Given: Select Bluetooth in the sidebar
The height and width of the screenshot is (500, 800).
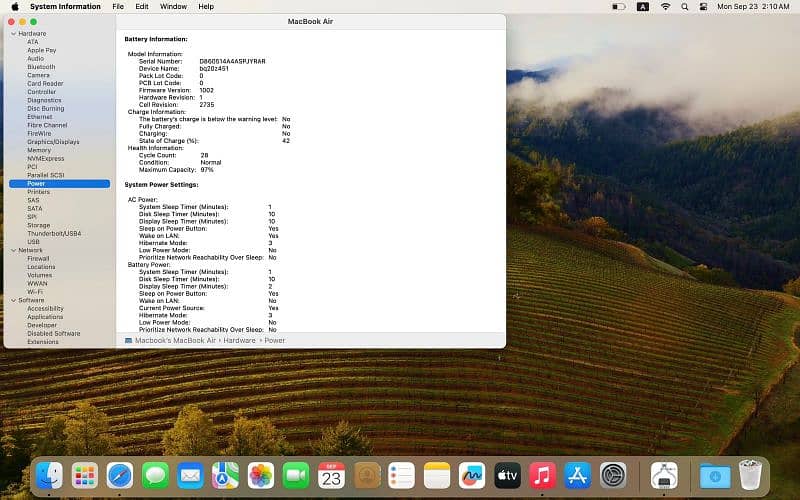Looking at the screenshot, I should 41,67.
